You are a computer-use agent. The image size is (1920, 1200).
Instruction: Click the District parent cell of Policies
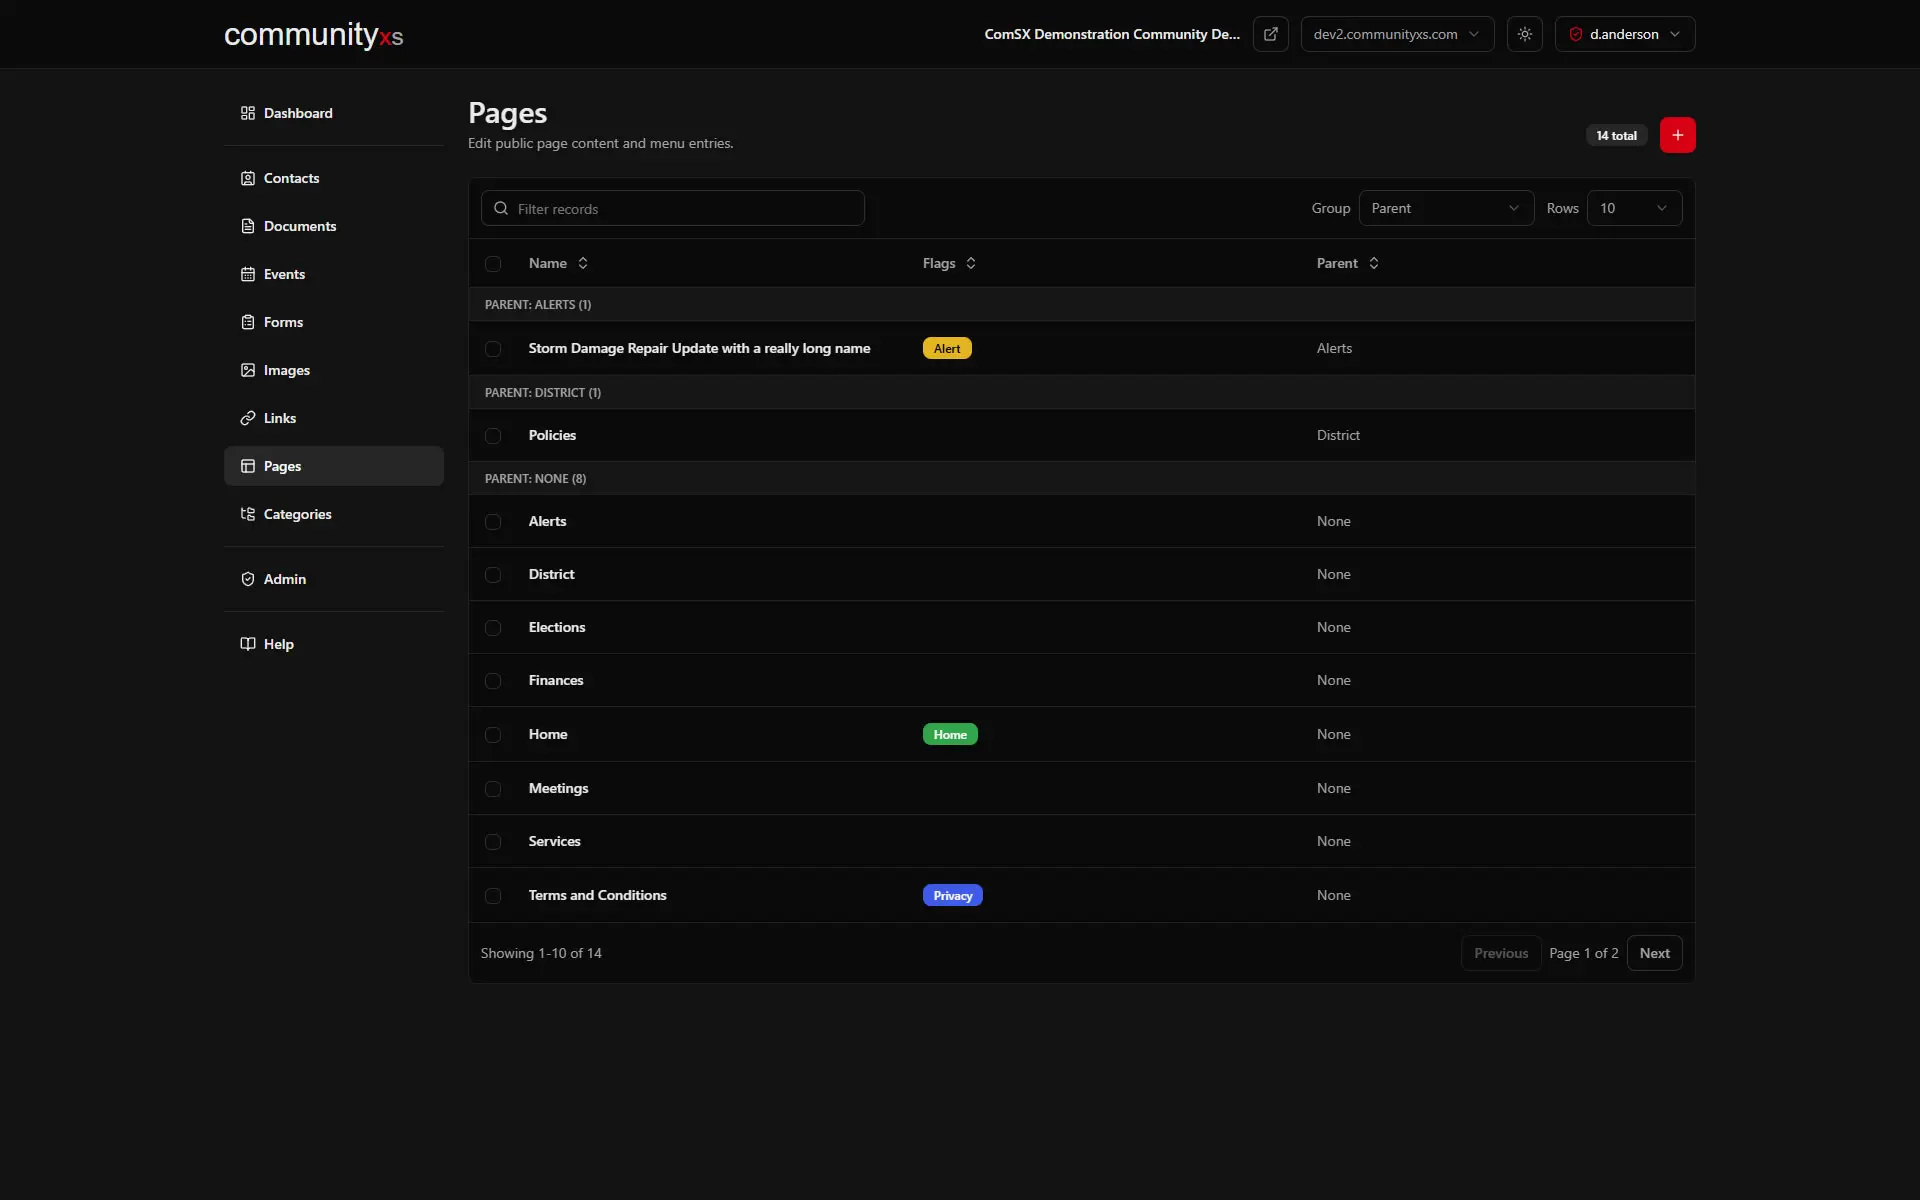coord(1338,435)
